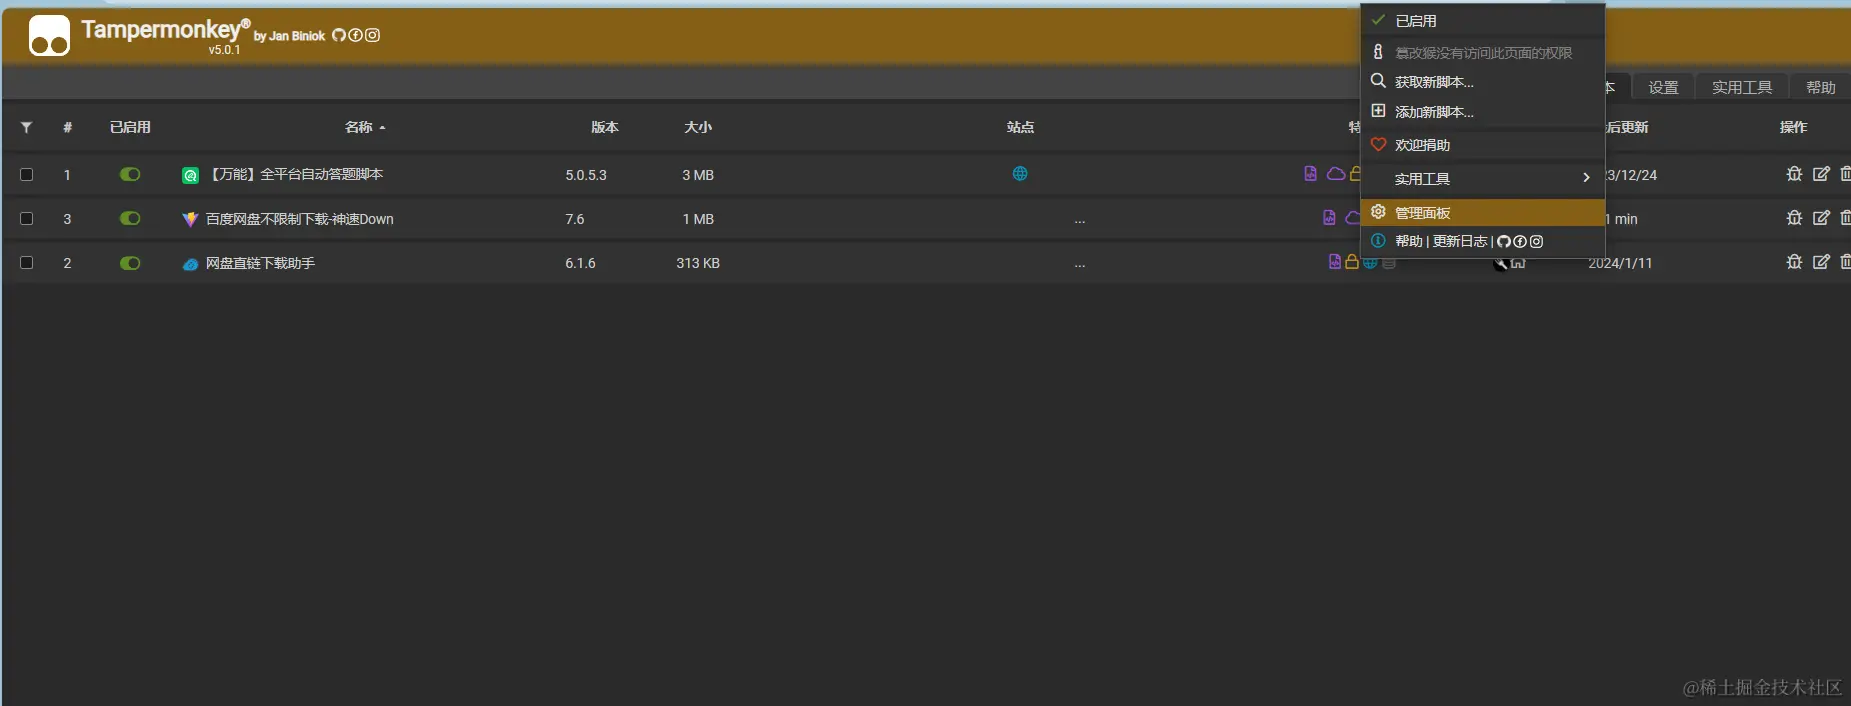Open the Facebook icon in header
Screen dimensions: 1851x706
tap(355, 35)
